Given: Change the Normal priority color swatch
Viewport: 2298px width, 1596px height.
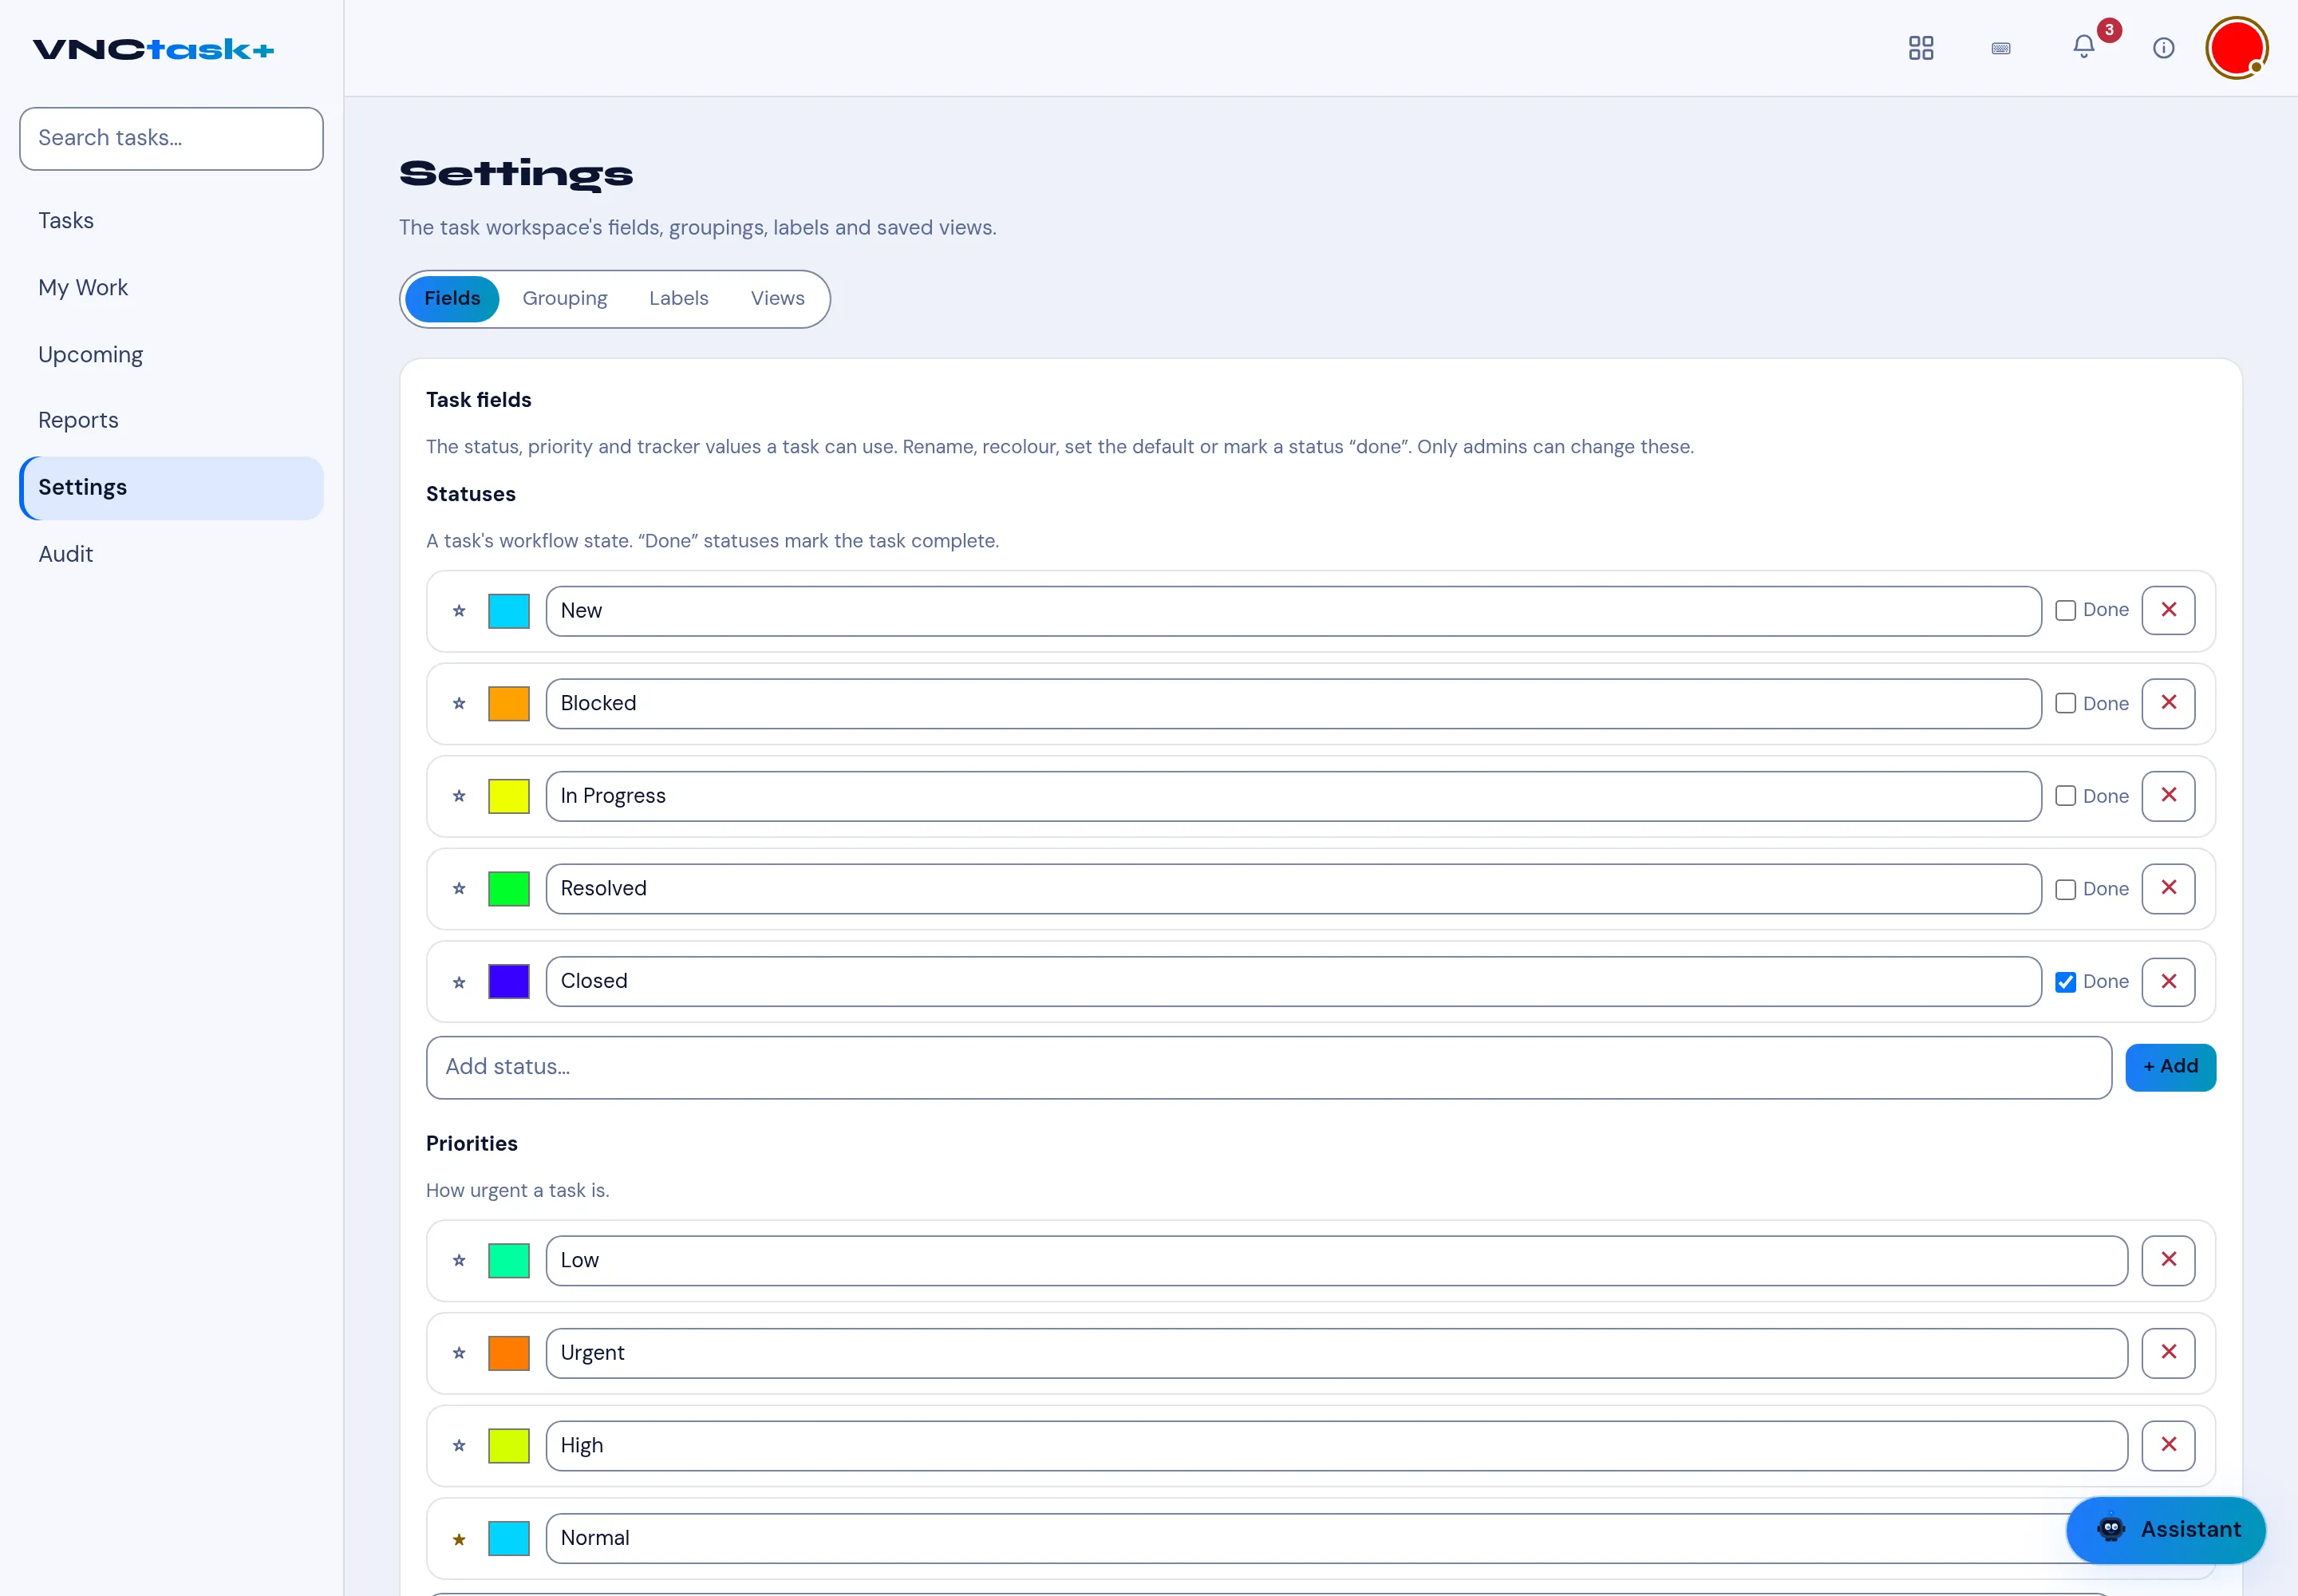Looking at the screenshot, I should tap(509, 1538).
